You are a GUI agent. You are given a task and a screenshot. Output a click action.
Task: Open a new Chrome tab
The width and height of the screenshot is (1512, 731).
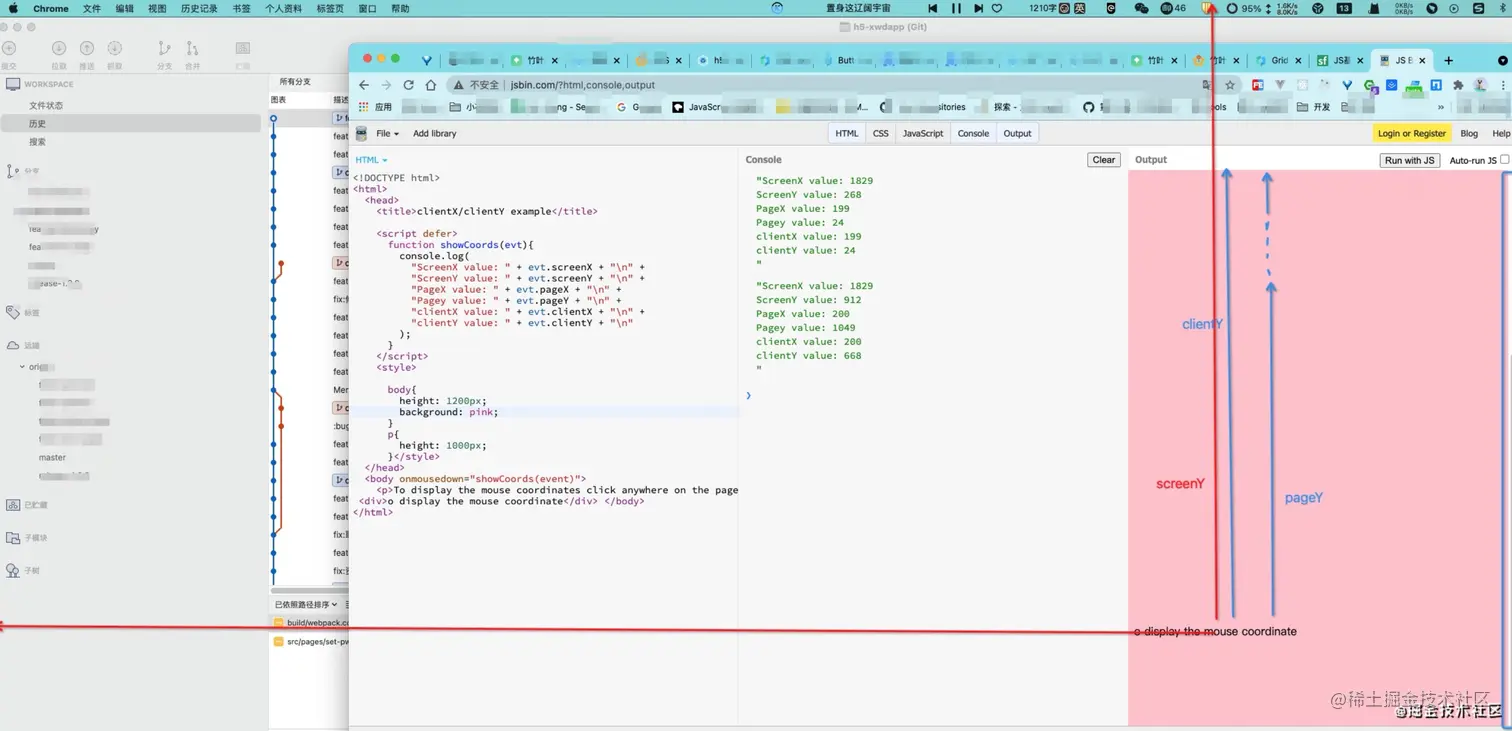tap(1448, 60)
